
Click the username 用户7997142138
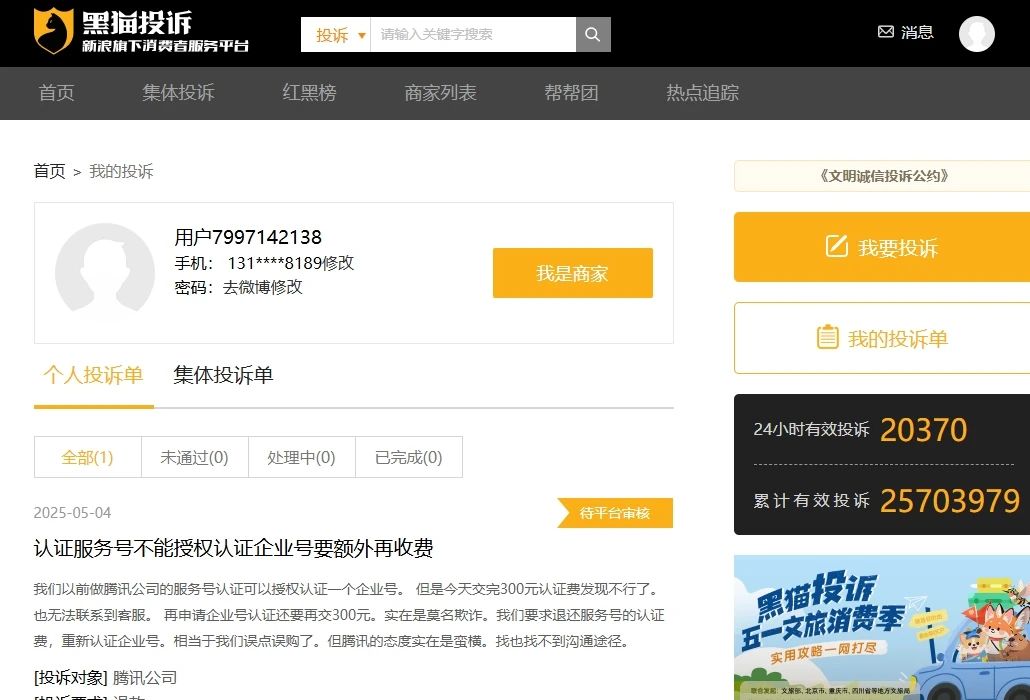pyautogui.click(x=248, y=237)
